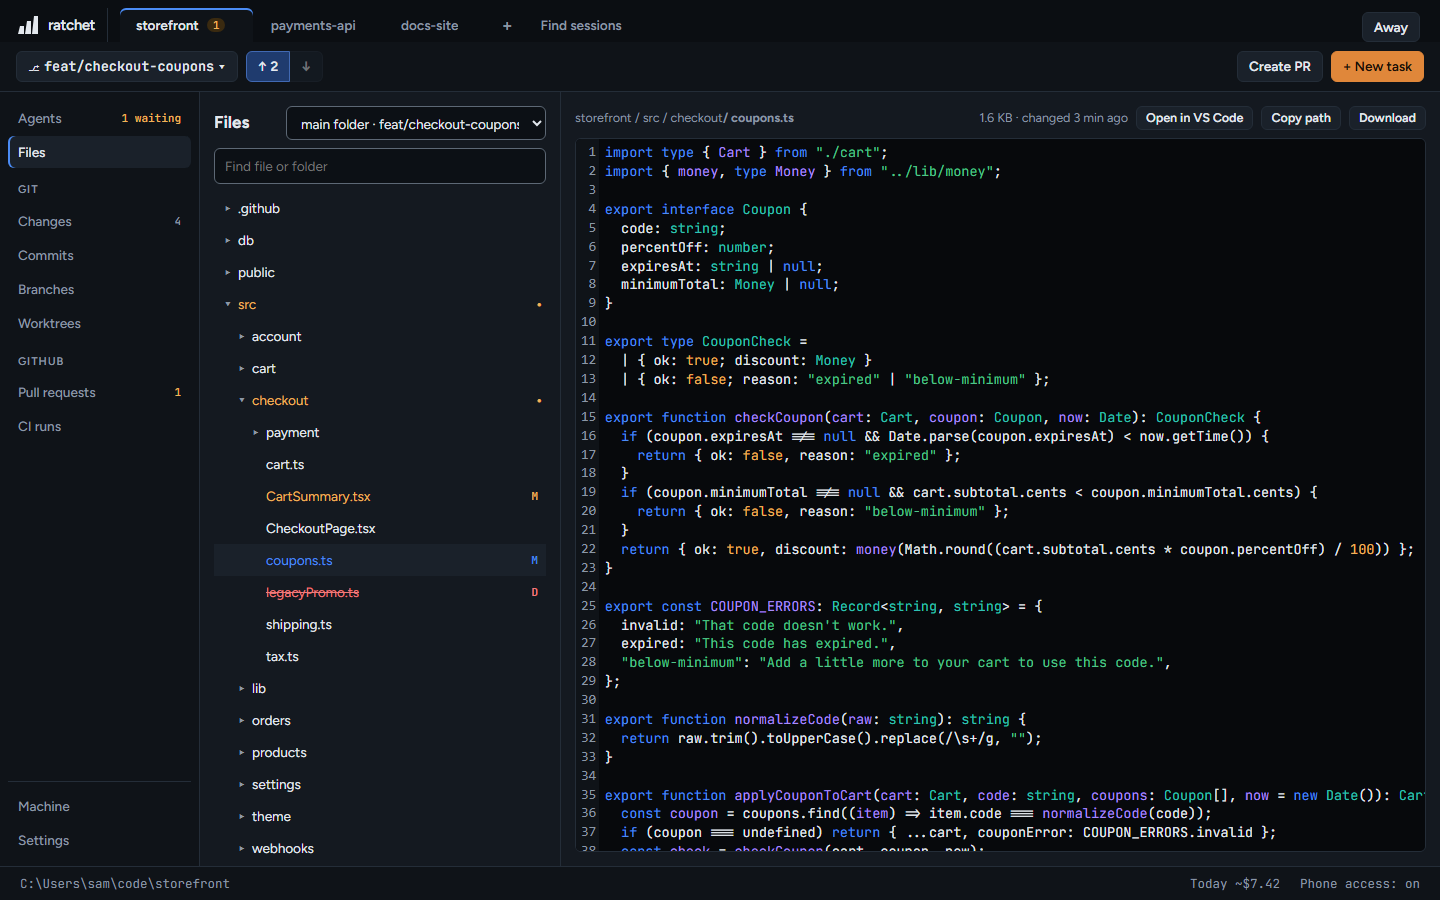Click the push commits up-arrow button
The width and height of the screenshot is (1440, 900).
click(268, 66)
